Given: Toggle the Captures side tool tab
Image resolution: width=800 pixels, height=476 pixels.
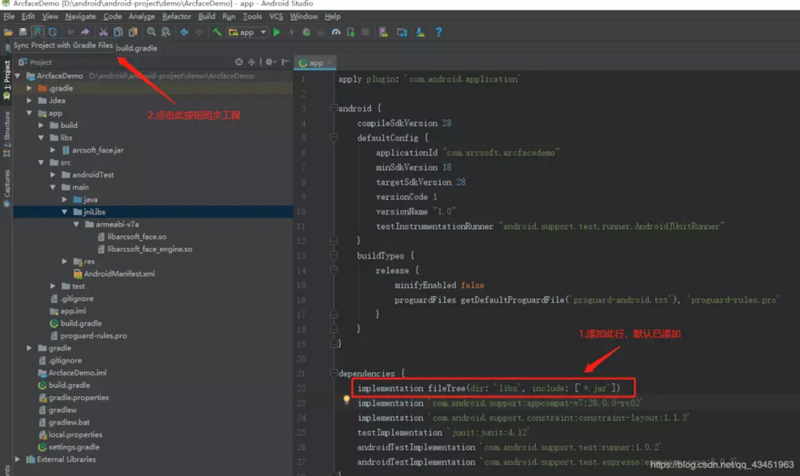Looking at the screenshot, I should (7, 188).
